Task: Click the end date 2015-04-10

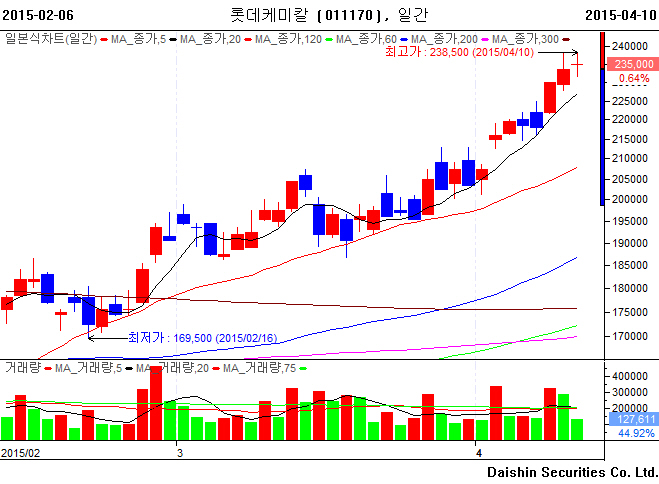Action: (x=621, y=15)
